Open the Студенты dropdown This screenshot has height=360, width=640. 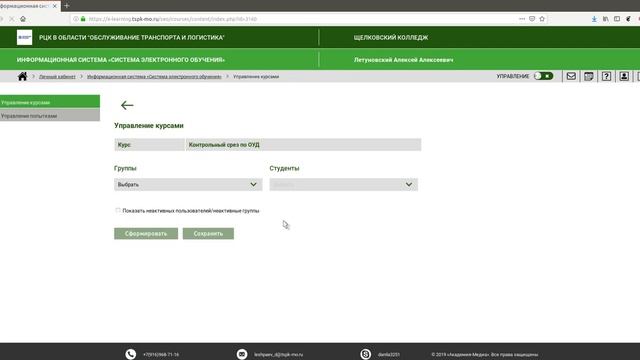click(343, 184)
